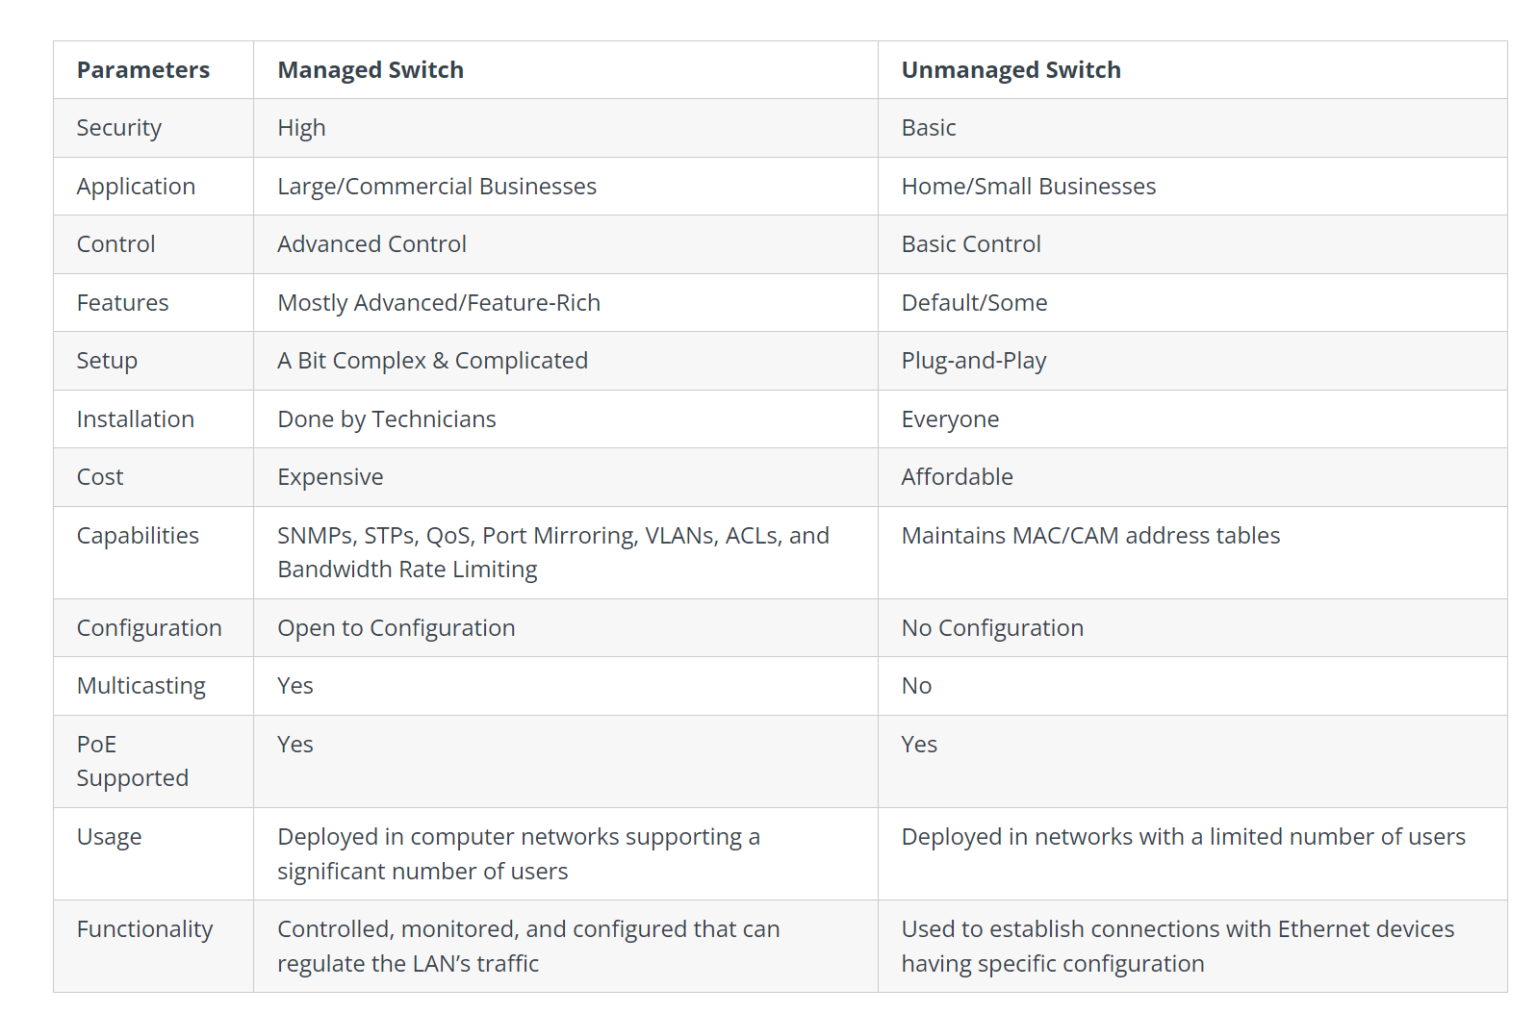Click the "Home/Small Businesses" text
The width and height of the screenshot is (1536, 1014).
[1028, 187]
